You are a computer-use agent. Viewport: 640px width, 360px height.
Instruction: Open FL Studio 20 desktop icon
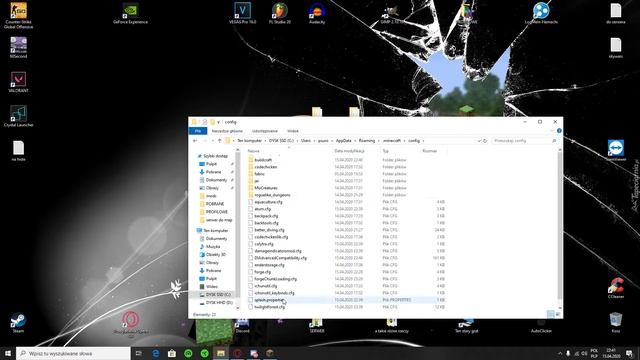point(280,13)
